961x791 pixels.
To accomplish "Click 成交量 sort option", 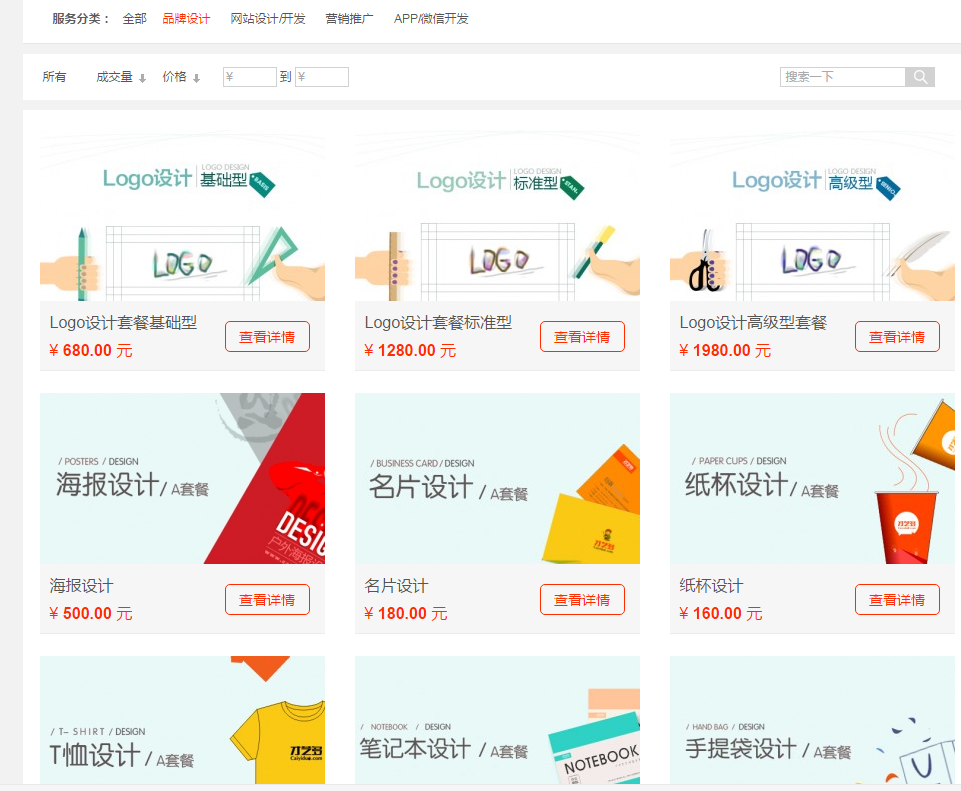I will tap(114, 77).
